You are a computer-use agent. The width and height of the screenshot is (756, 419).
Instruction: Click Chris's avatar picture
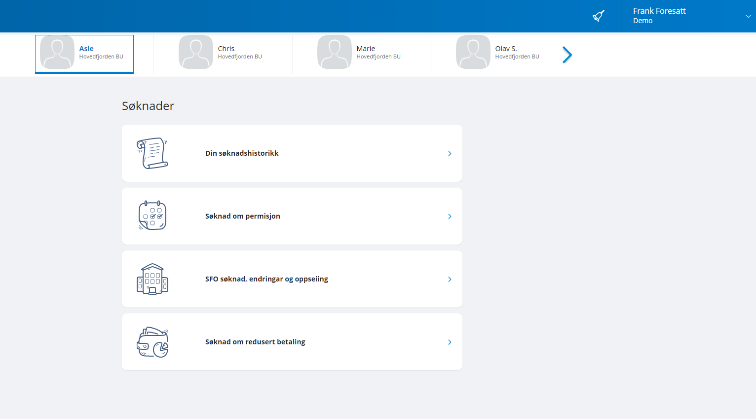196,53
